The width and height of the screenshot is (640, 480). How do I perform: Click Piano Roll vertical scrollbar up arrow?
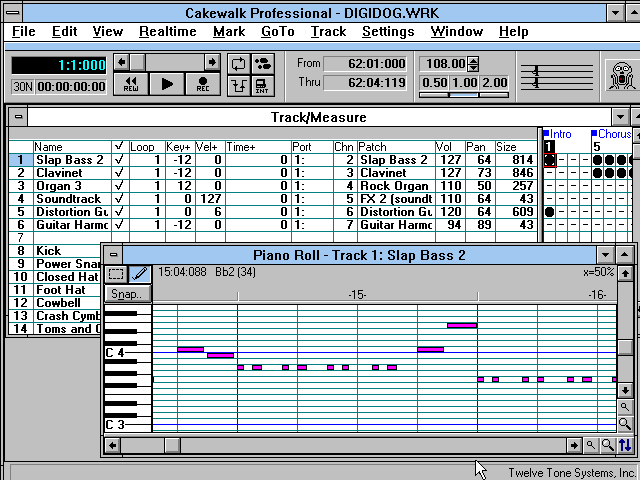point(625,273)
